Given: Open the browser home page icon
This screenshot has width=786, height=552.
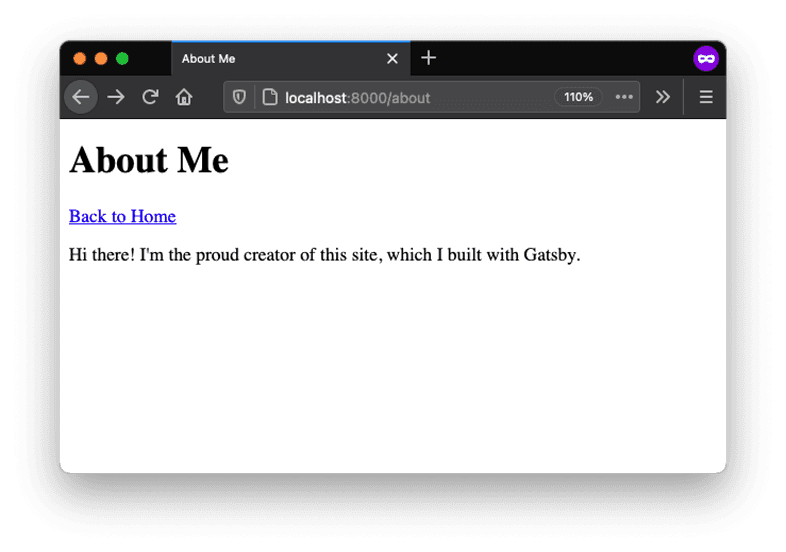Looking at the screenshot, I should [184, 97].
